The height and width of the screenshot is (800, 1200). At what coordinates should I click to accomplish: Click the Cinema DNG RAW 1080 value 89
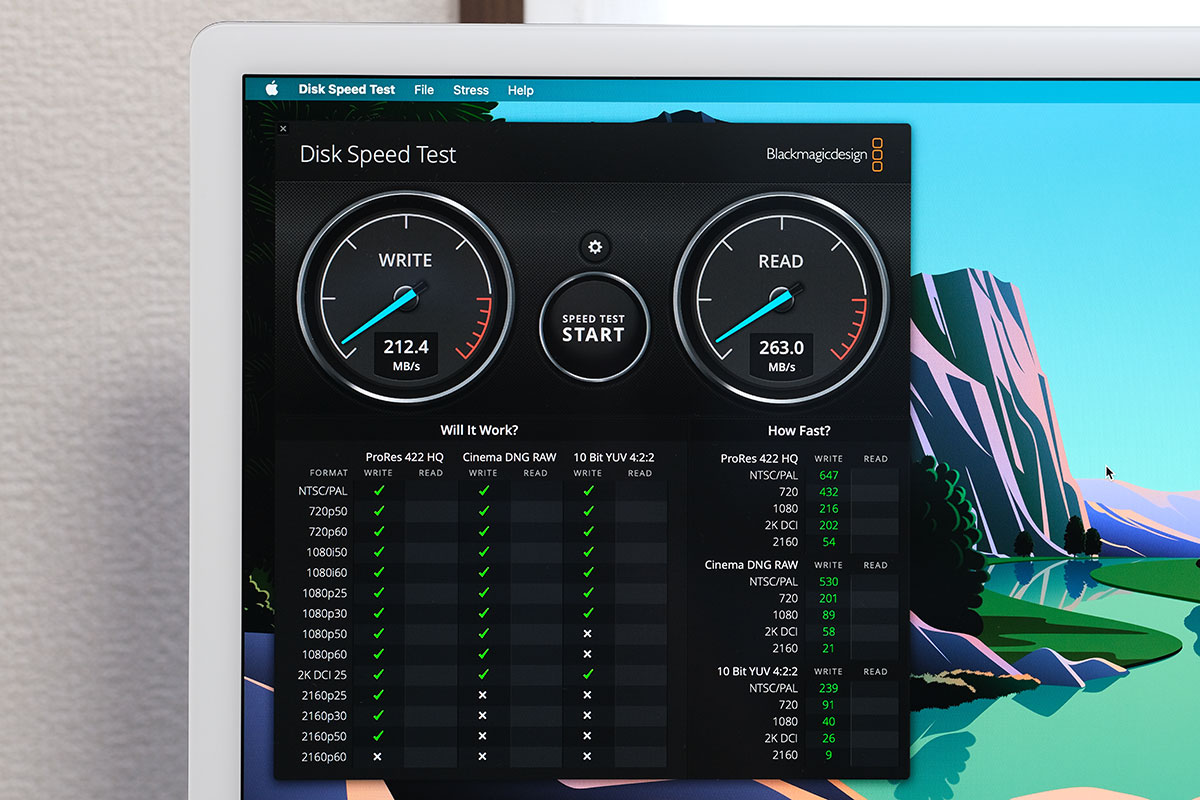tap(828, 615)
